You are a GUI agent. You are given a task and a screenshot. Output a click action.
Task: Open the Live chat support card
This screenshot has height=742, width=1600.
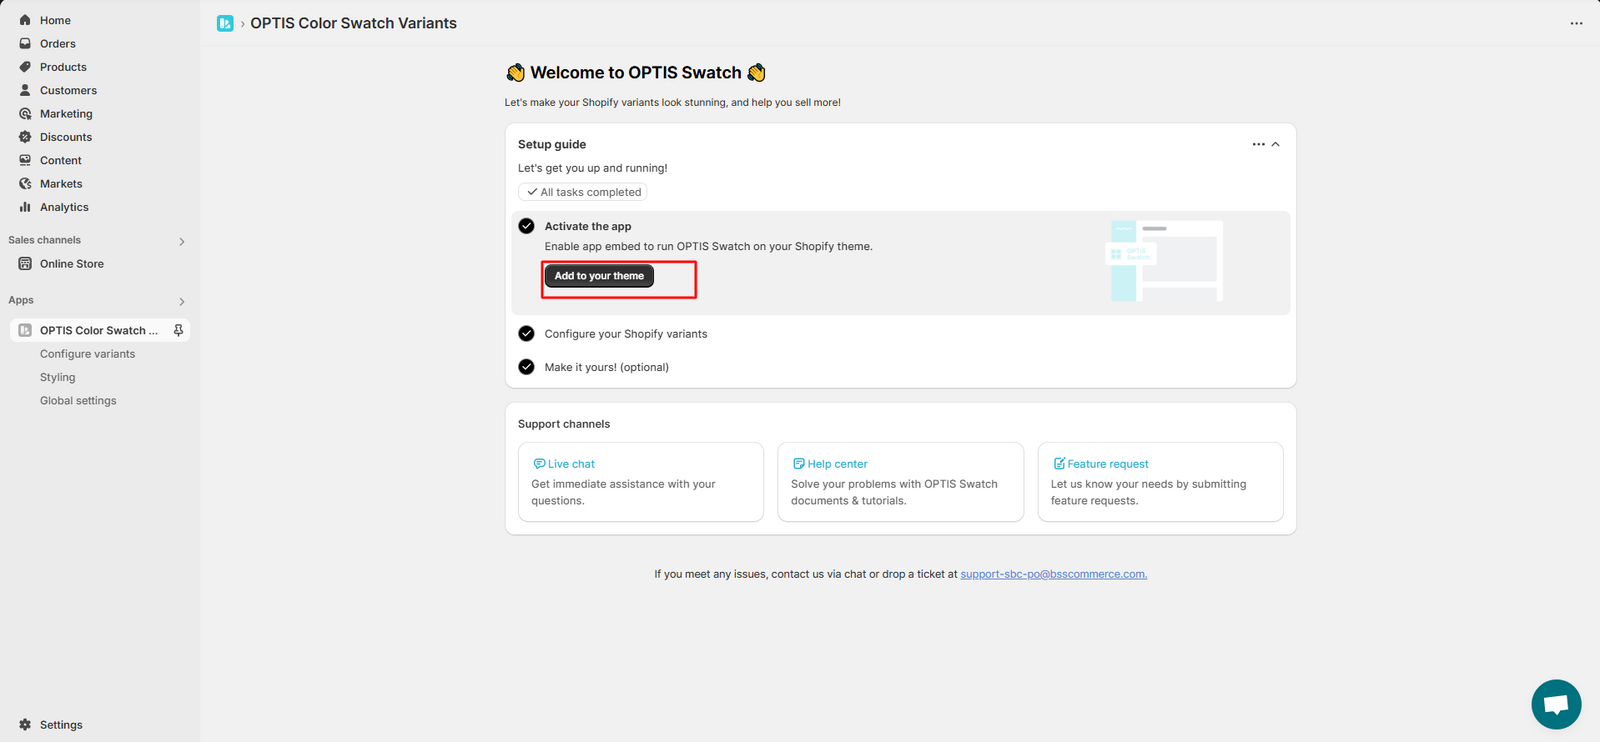[641, 482]
